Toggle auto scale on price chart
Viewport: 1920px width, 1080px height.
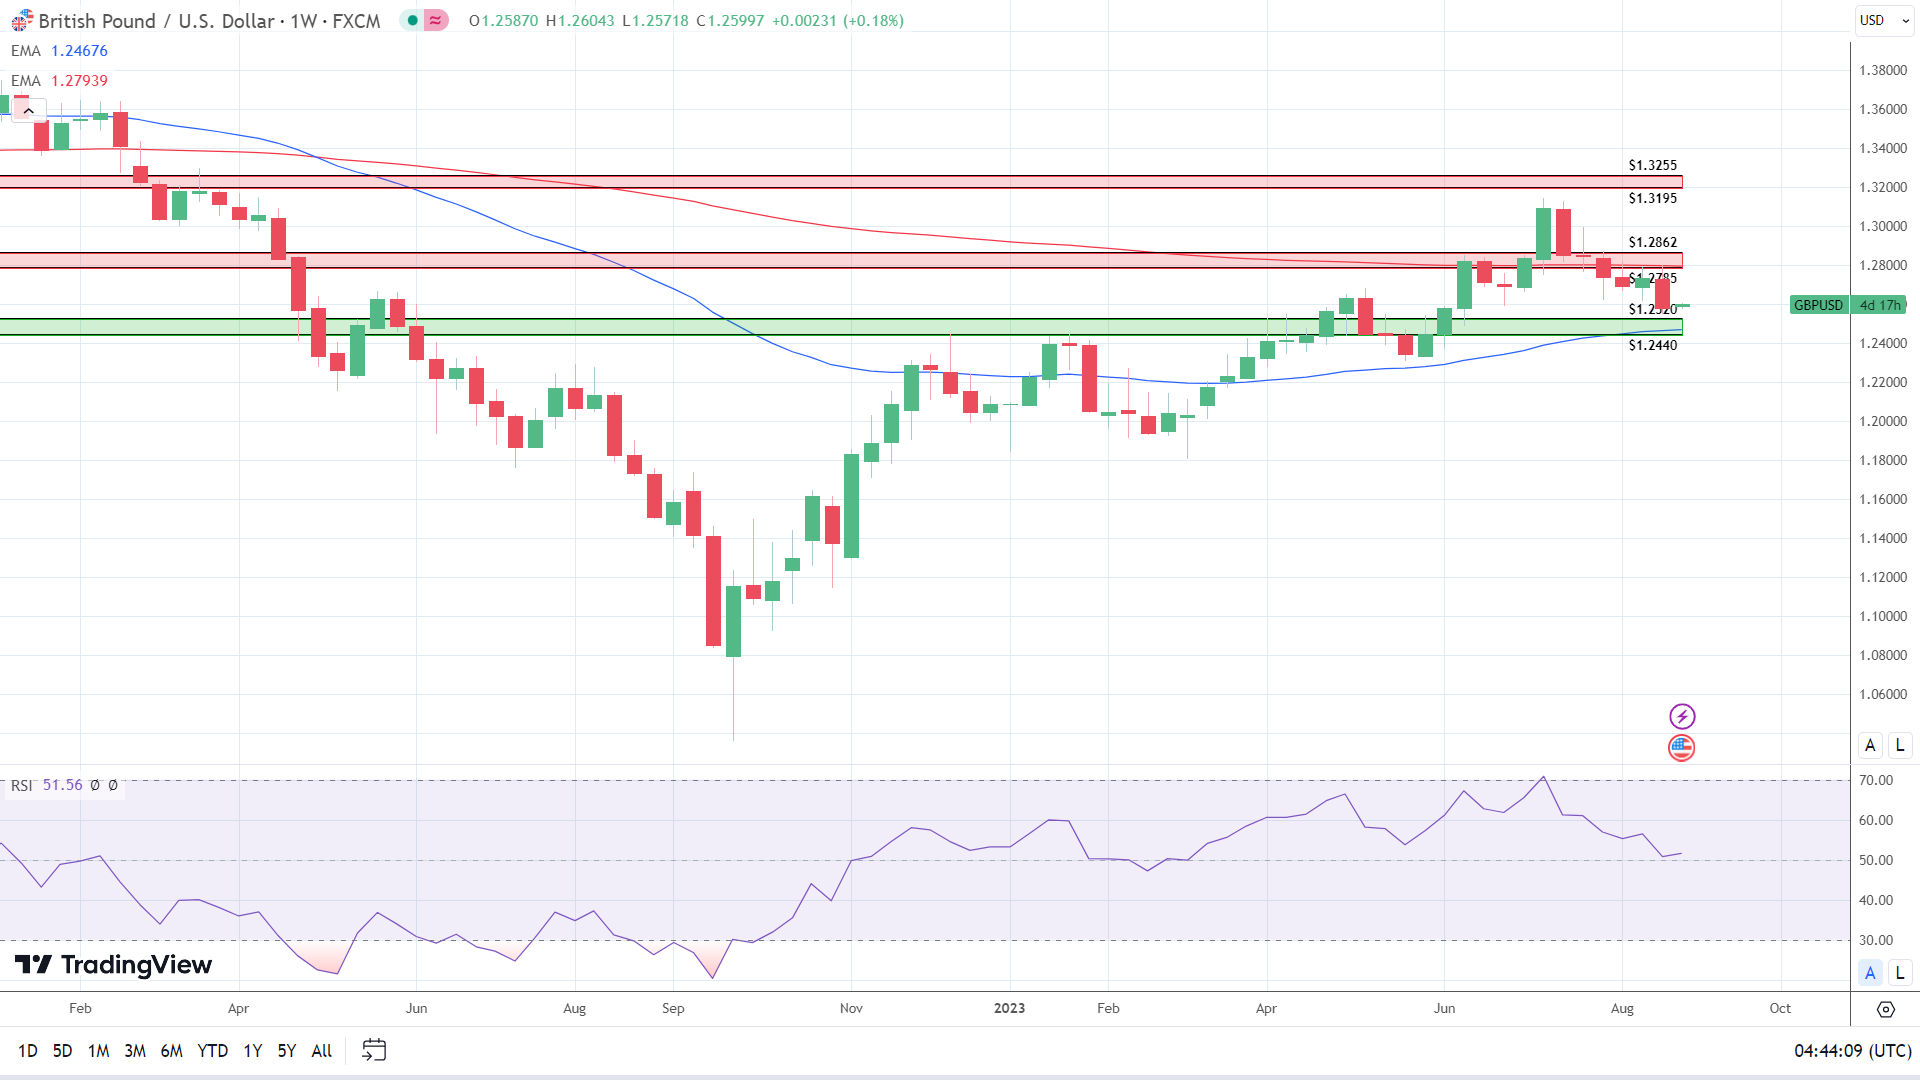1870,745
